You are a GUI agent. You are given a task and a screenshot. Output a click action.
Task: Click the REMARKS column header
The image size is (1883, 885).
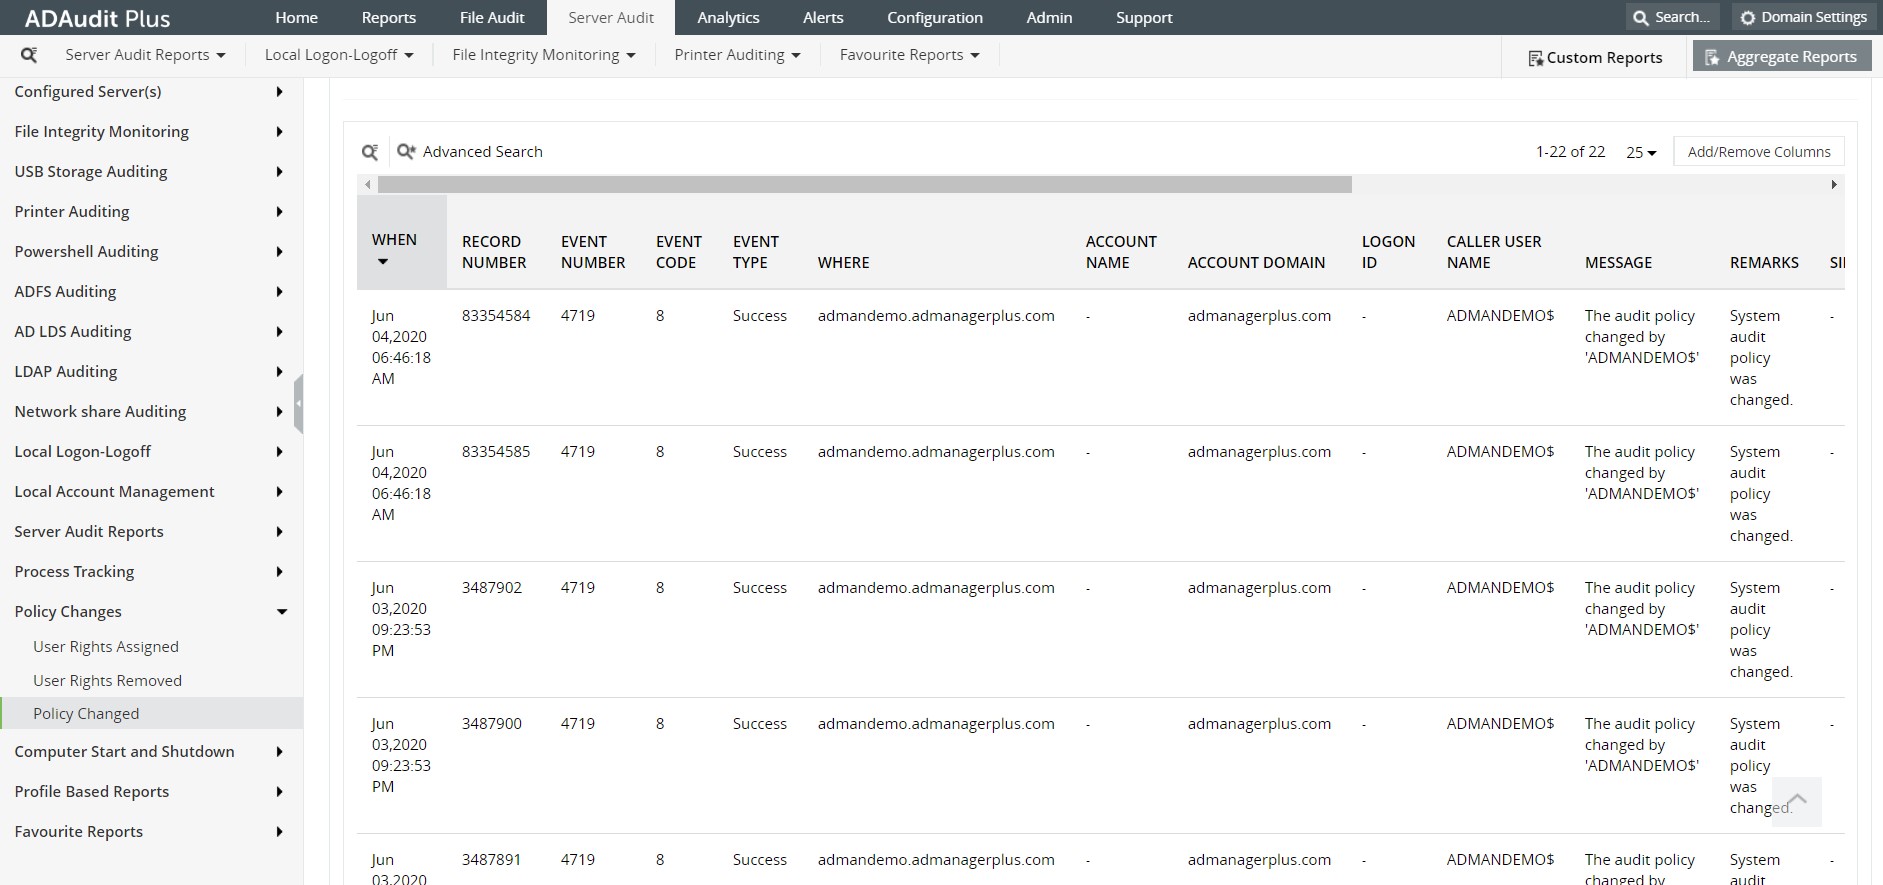pos(1764,263)
